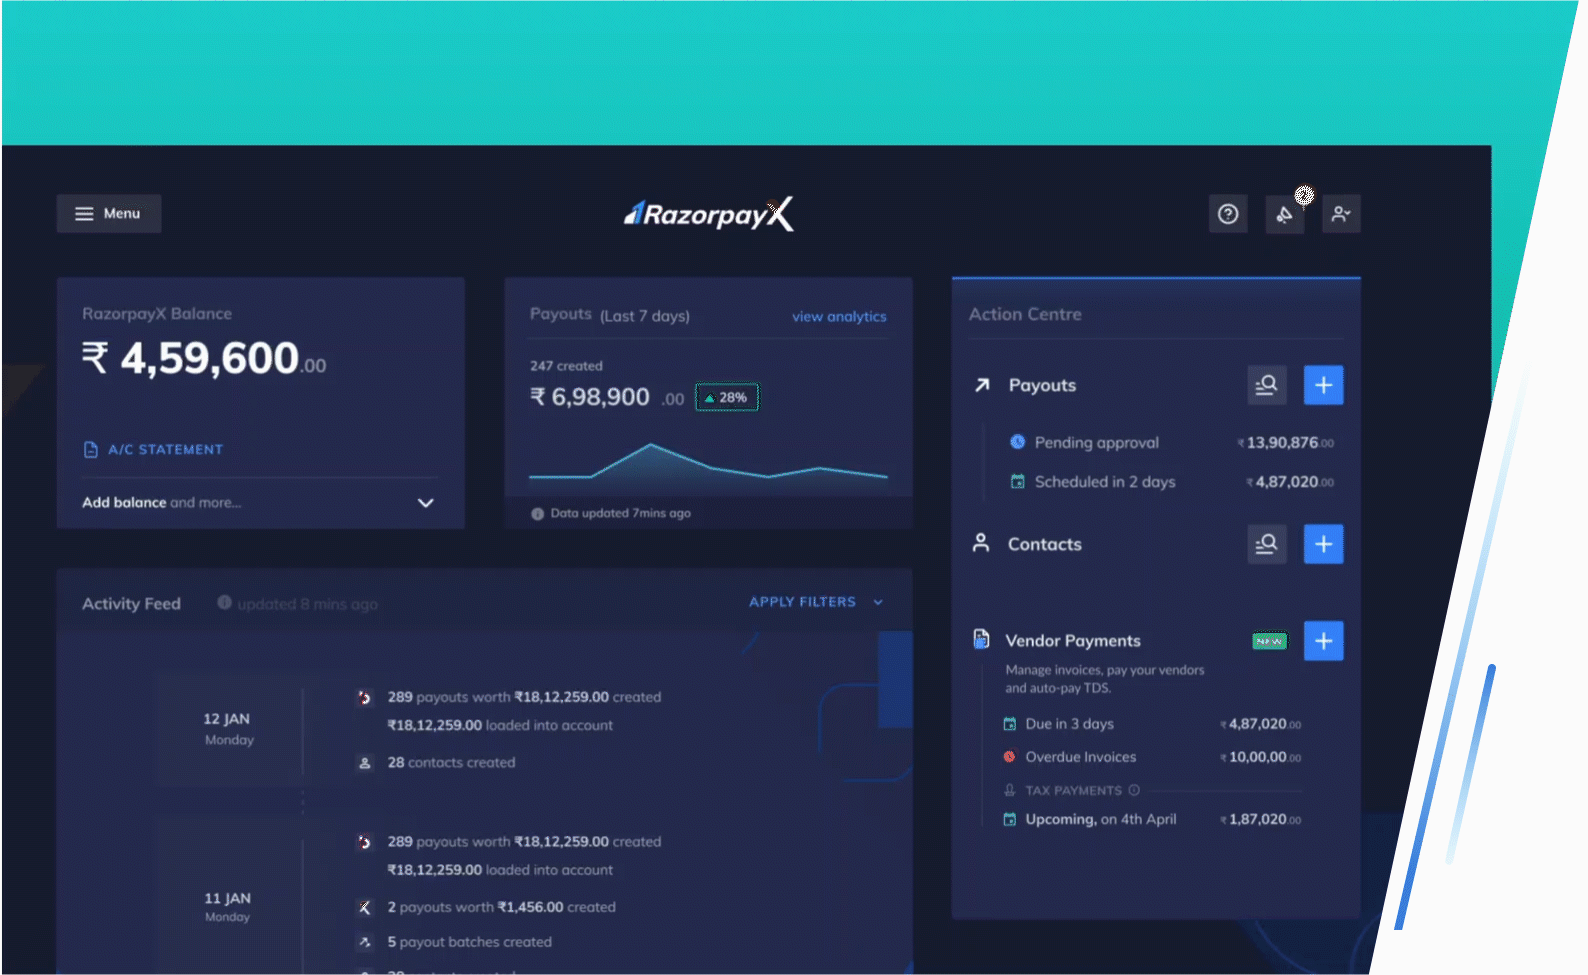This screenshot has height=975, width=1588.
Task: Search payouts in Action Centre
Action: [1267, 385]
